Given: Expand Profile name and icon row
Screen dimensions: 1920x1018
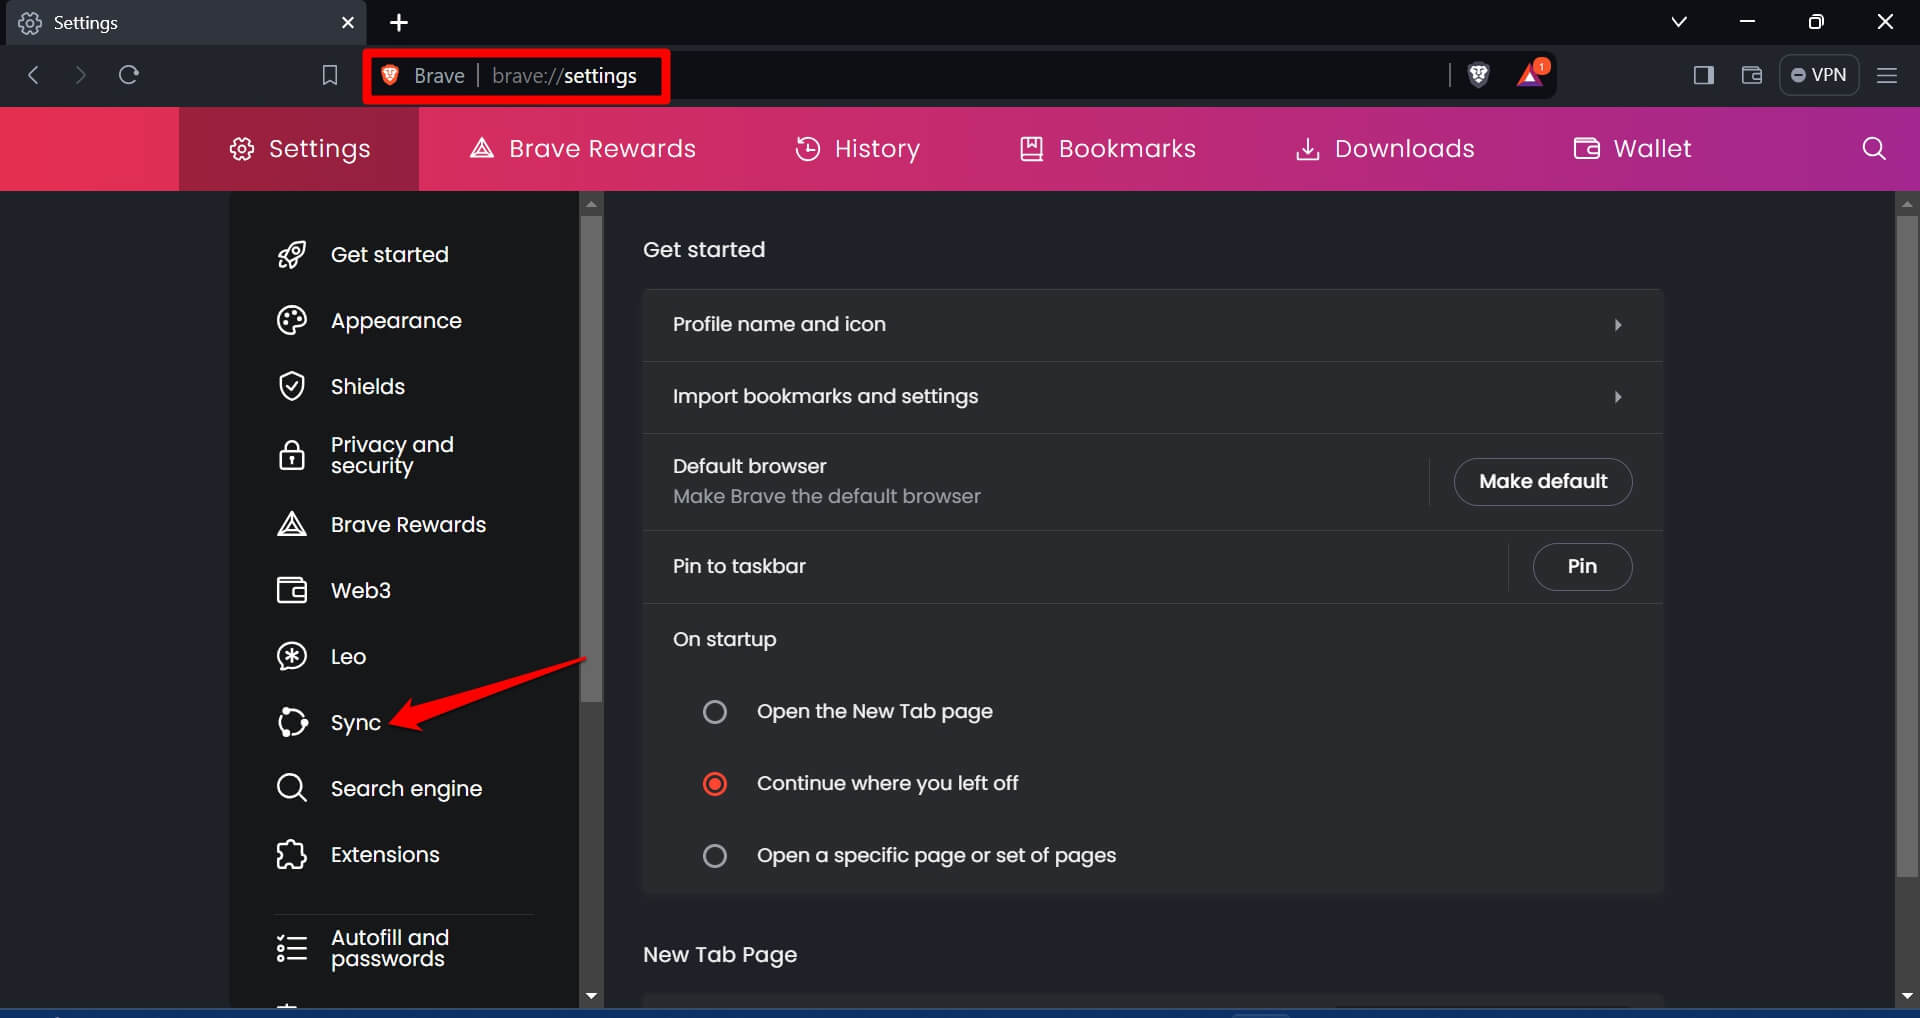Looking at the screenshot, I should pyautogui.click(x=1152, y=325).
